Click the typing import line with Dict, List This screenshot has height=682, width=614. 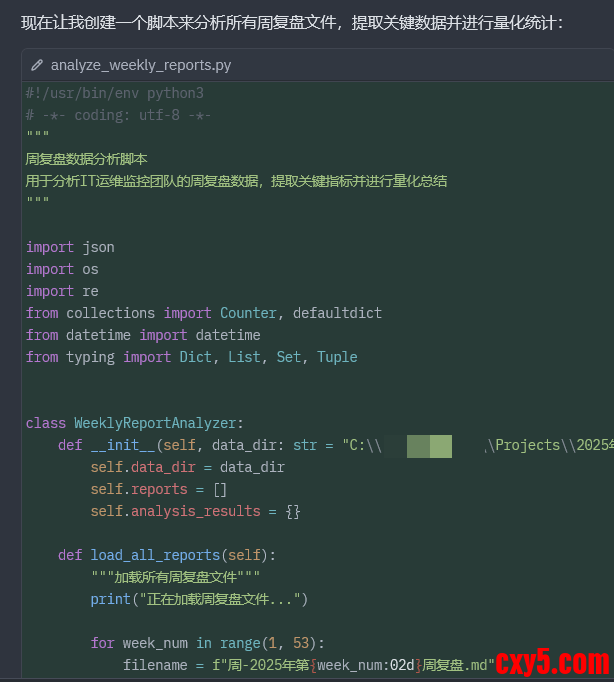[191, 357]
